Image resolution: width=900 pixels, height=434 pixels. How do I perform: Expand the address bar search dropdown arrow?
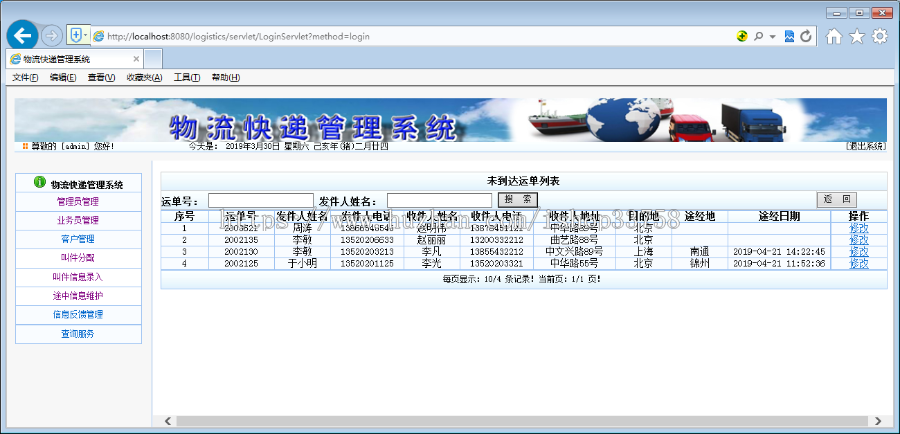[x=773, y=37]
